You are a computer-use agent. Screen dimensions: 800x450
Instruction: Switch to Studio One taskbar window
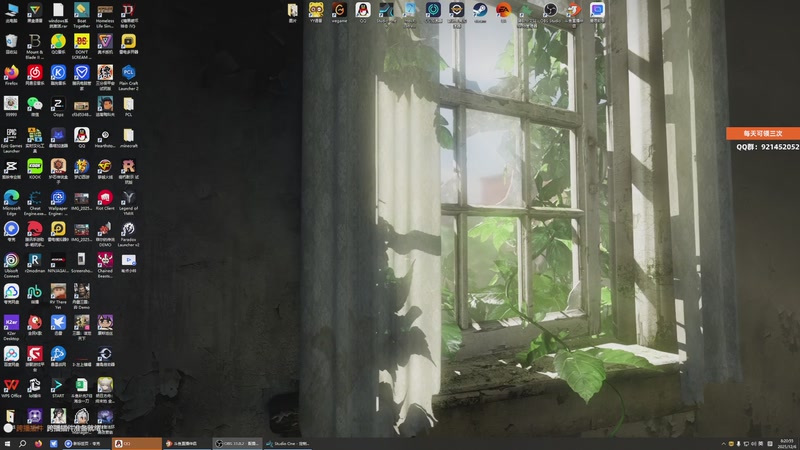coord(287,443)
